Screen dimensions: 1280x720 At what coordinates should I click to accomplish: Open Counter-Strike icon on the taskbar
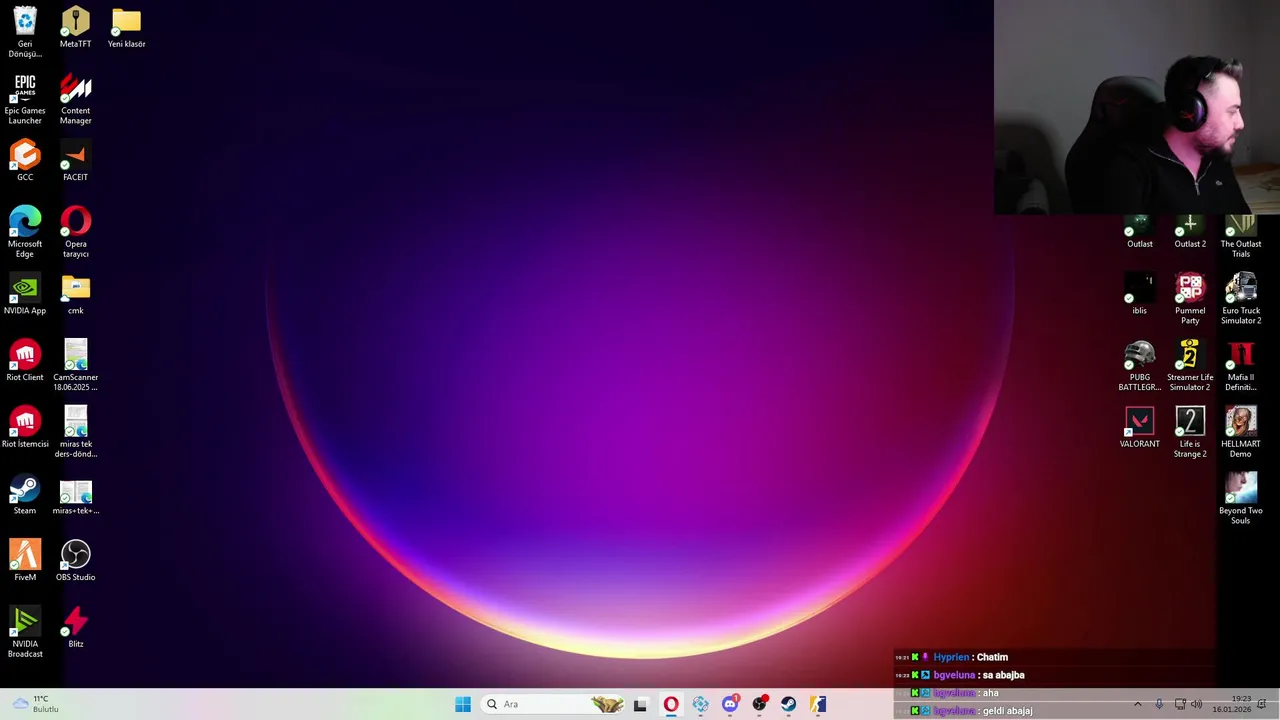pos(818,704)
